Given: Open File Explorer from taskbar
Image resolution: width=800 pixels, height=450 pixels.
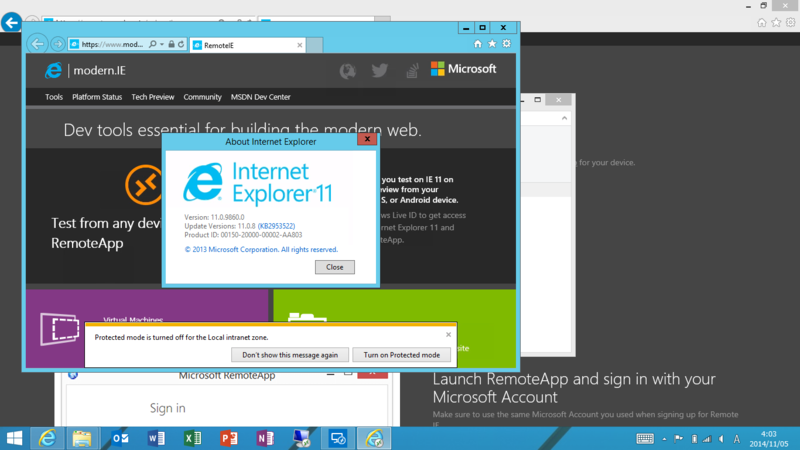Looking at the screenshot, I should [x=82, y=438].
